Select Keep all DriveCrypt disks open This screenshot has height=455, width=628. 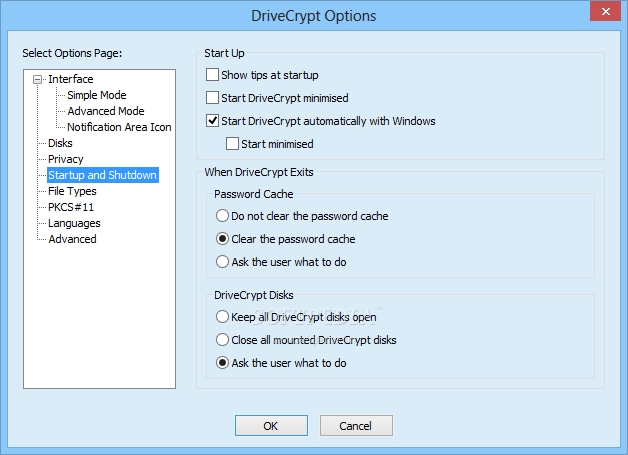222,317
